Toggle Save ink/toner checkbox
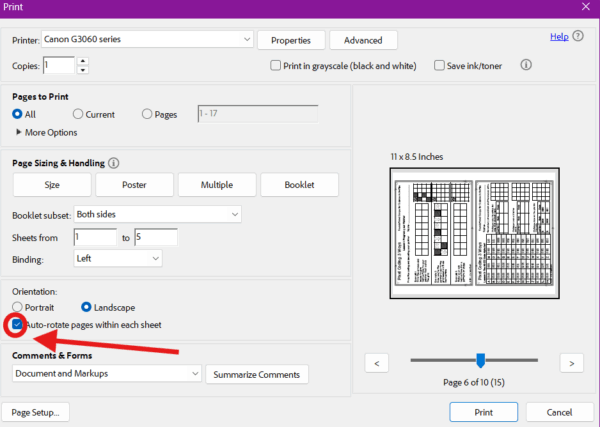This screenshot has height=427, width=600. [439, 66]
